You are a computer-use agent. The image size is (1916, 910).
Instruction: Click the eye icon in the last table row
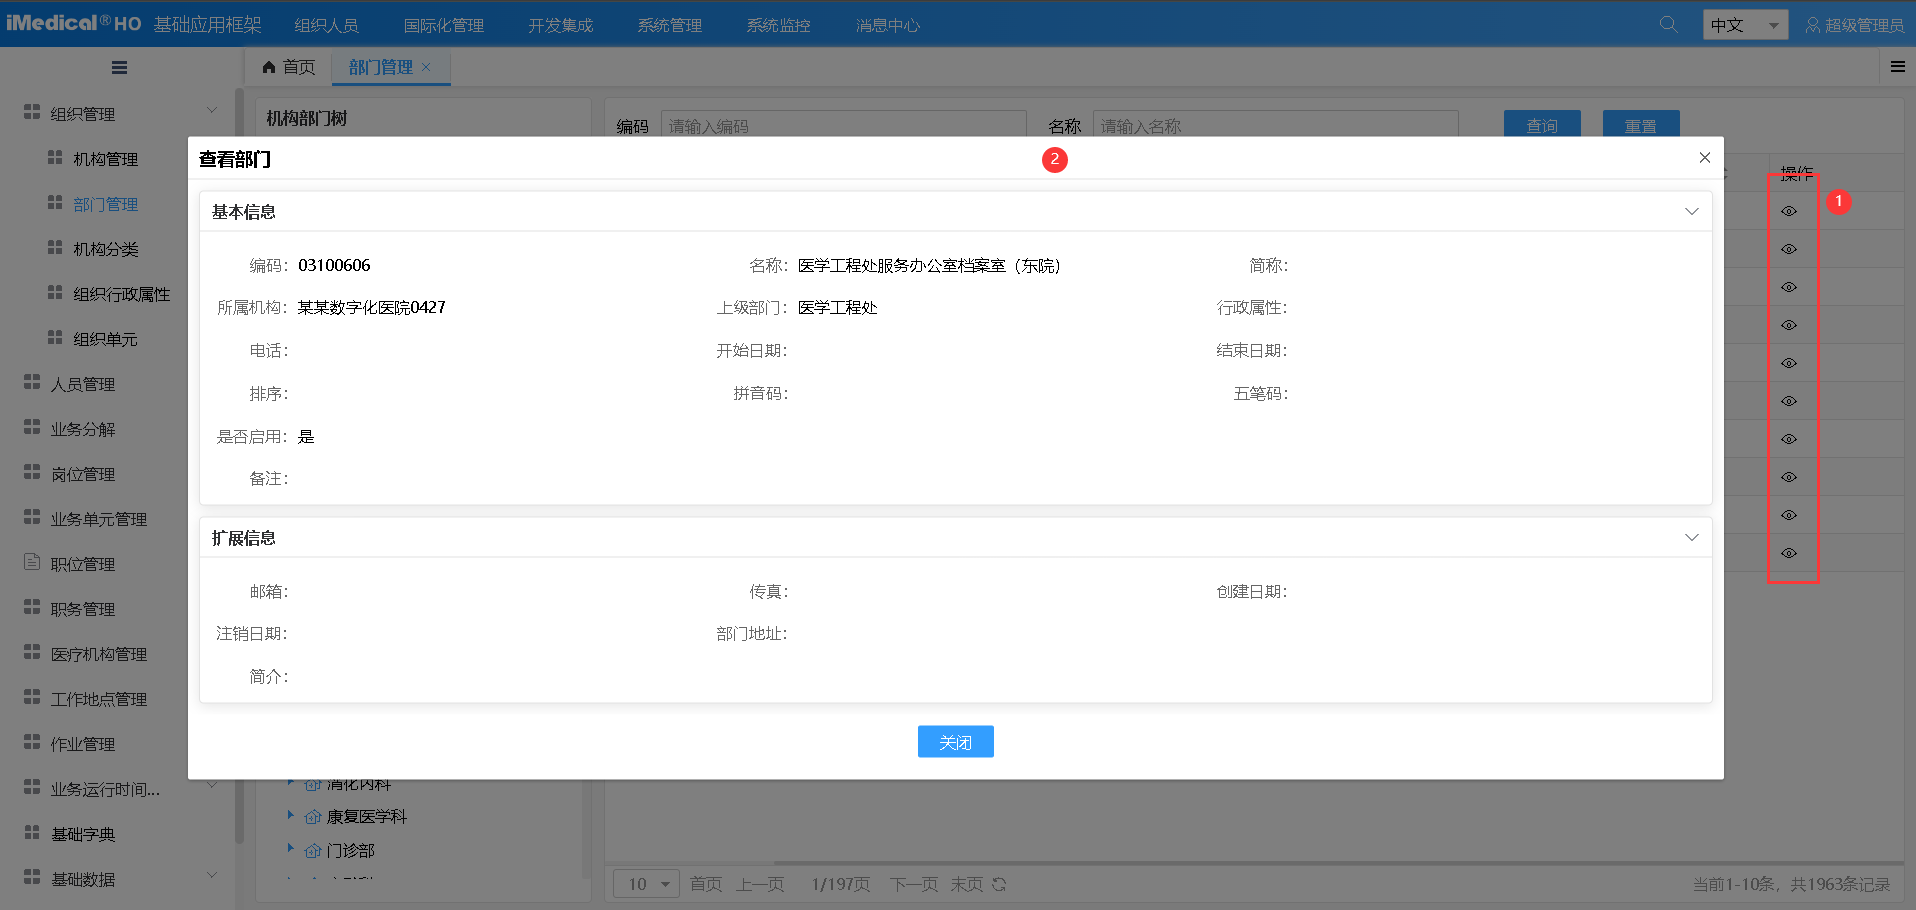click(1788, 553)
